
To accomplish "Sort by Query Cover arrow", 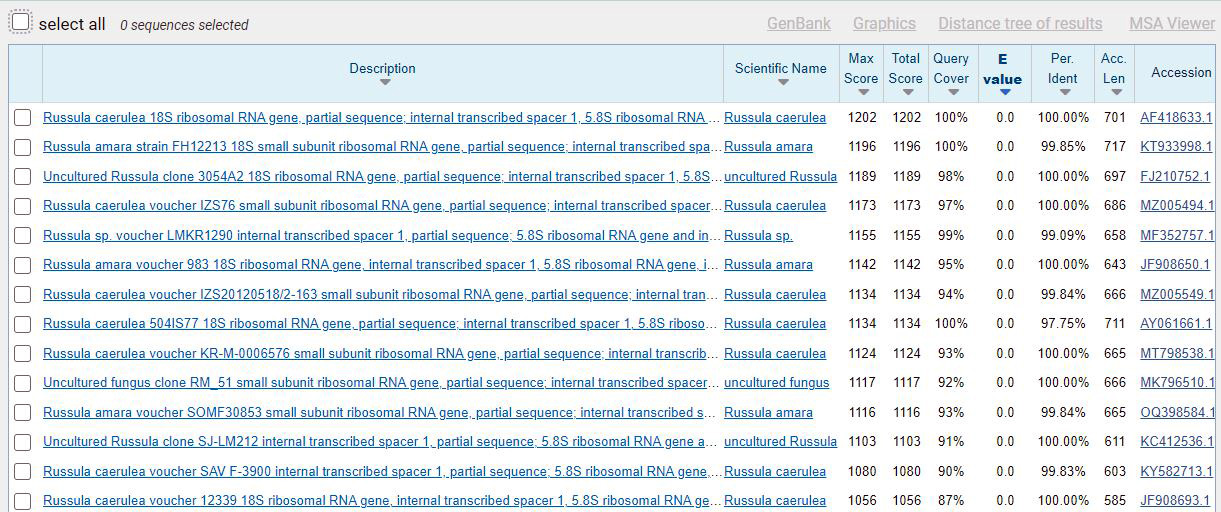I will tap(952, 93).
